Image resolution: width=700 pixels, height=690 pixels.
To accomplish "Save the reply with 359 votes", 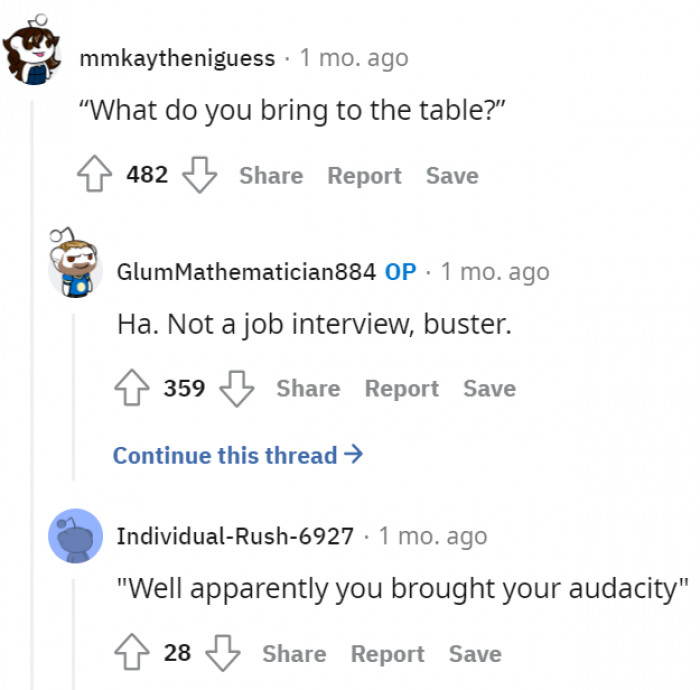I will [489, 388].
